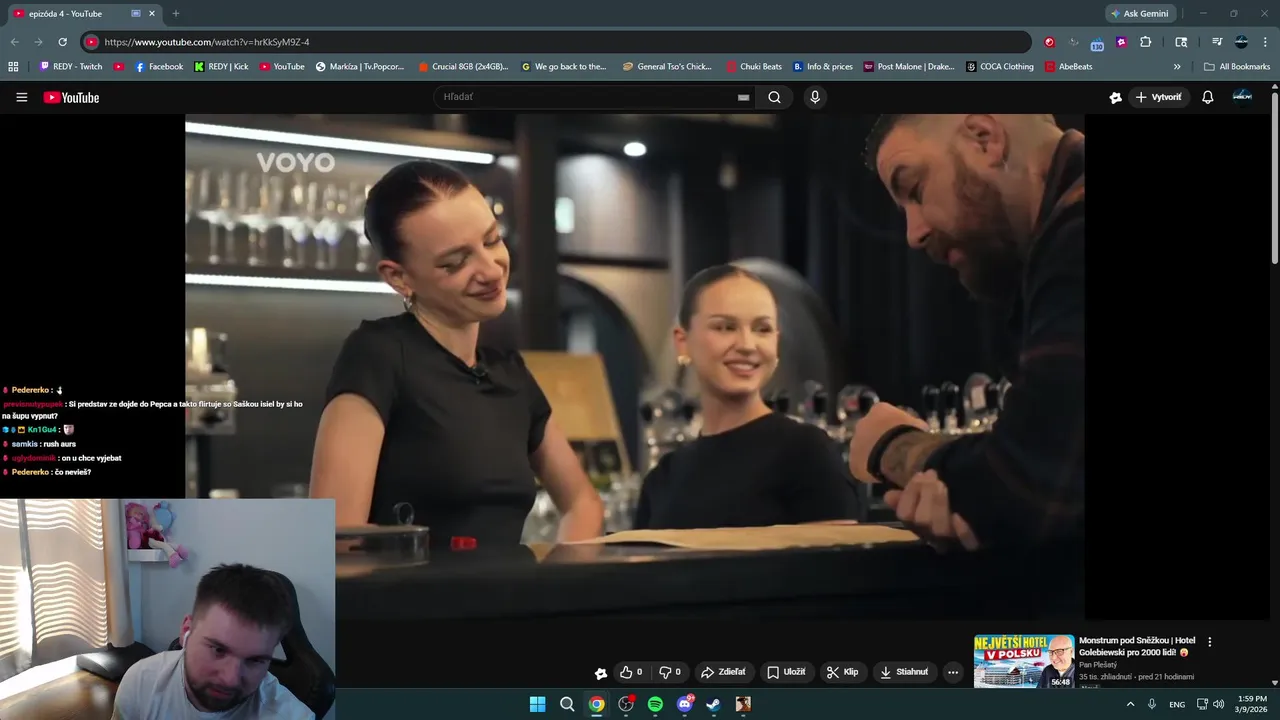Open Steam from the taskbar
Image resolution: width=1280 pixels, height=720 pixels.
click(713, 704)
